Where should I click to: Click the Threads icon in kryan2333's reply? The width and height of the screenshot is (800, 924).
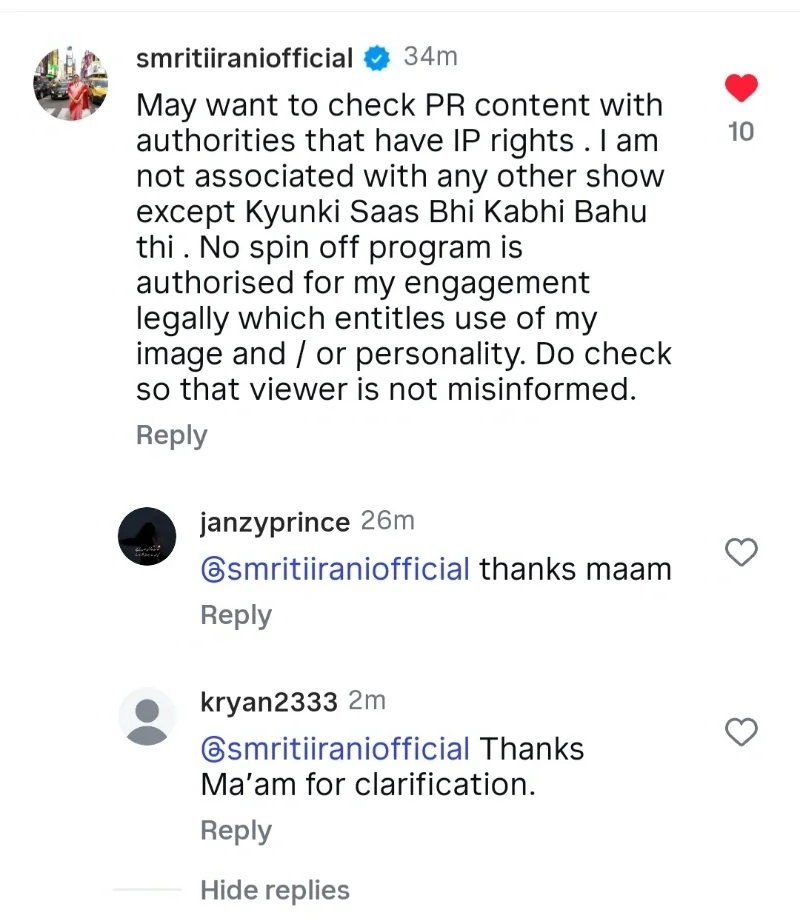213,749
